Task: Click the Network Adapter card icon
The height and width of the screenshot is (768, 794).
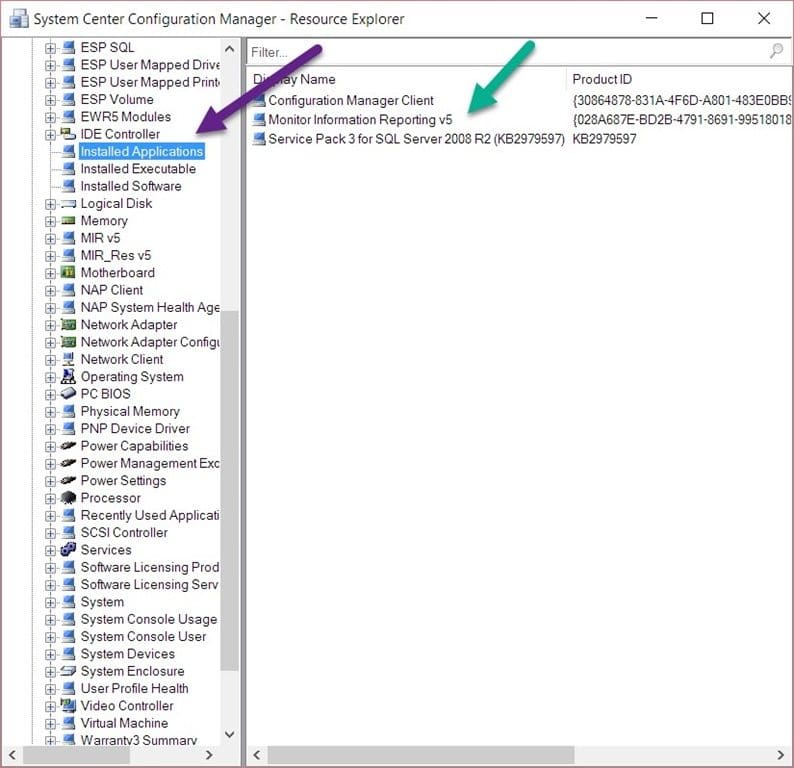Action: 68,325
